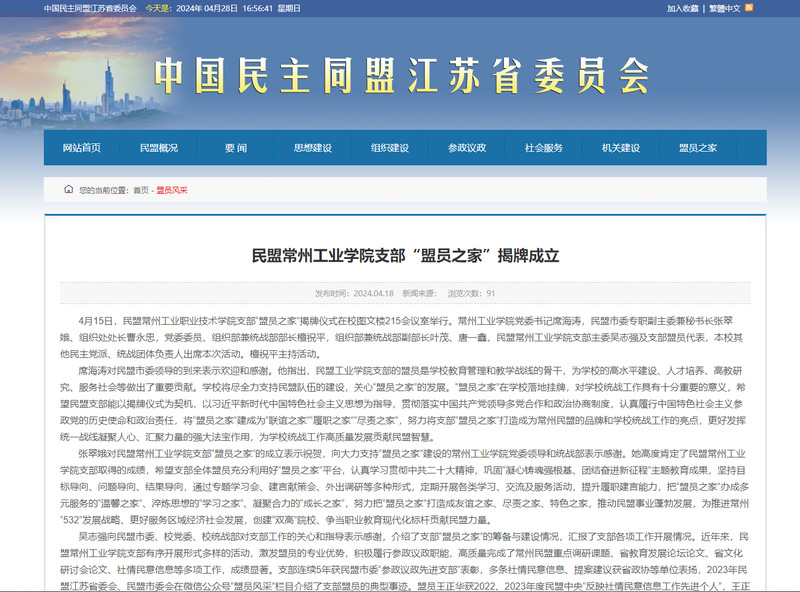Click the home icon in breadcrumb bar
The image size is (800, 592).
coord(68,189)
